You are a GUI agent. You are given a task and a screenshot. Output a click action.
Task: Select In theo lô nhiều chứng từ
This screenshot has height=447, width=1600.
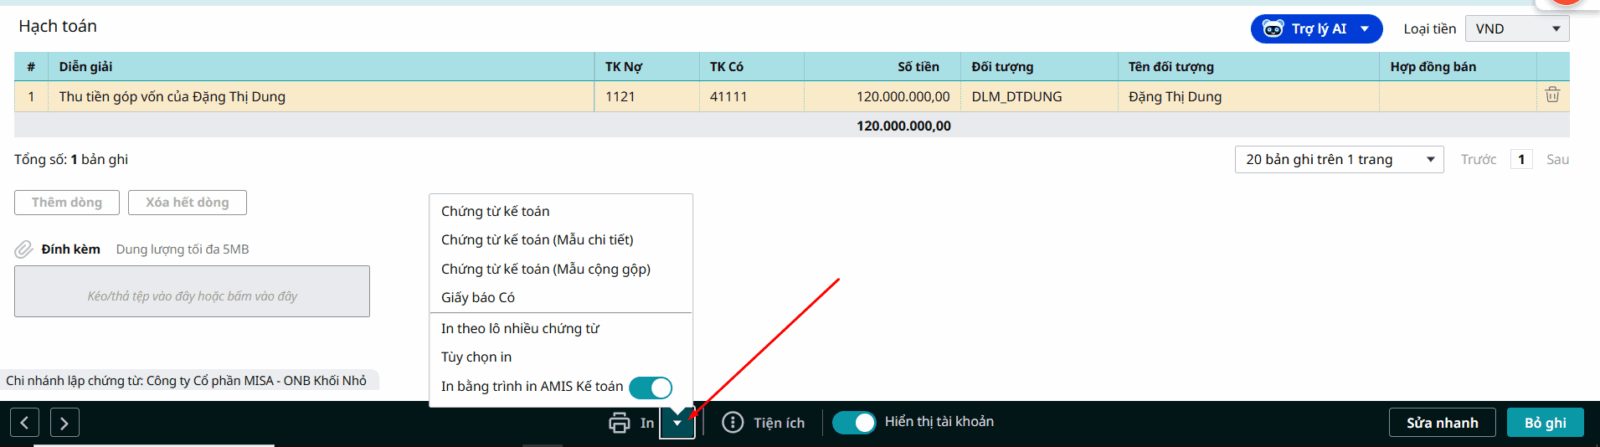pos(520,329)
